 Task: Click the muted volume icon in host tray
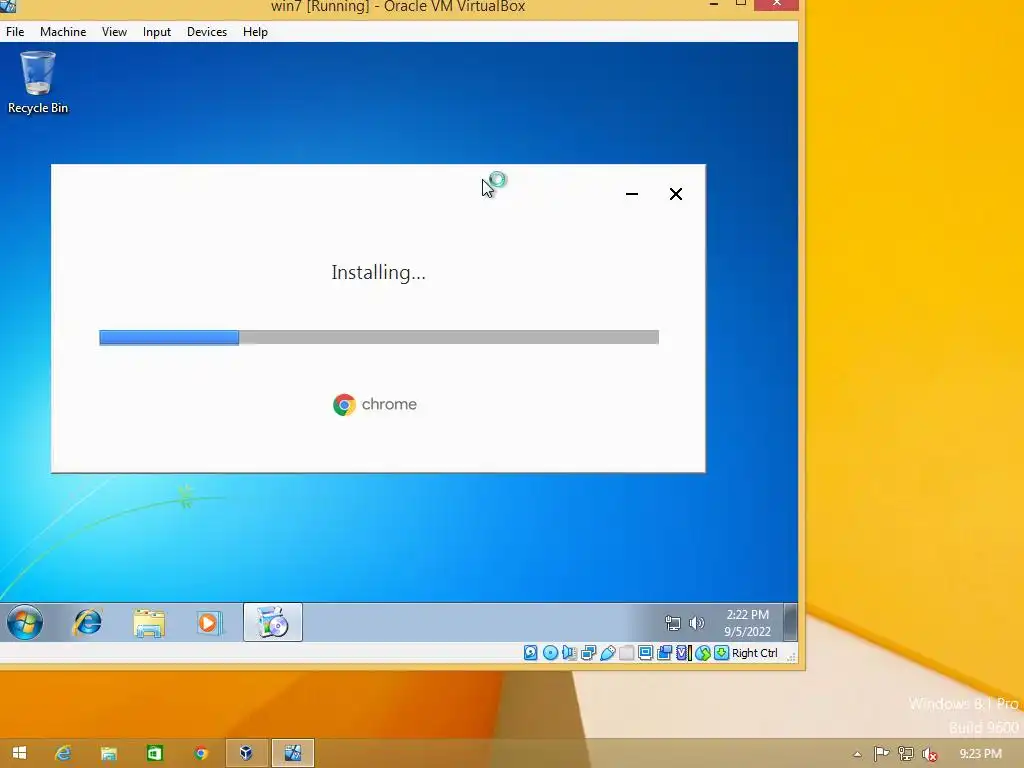(x=929, y=754)
